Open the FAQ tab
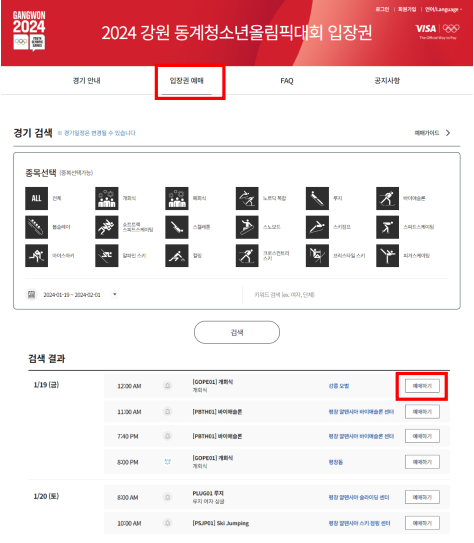The image size is (474, 543). coord(287,81)
